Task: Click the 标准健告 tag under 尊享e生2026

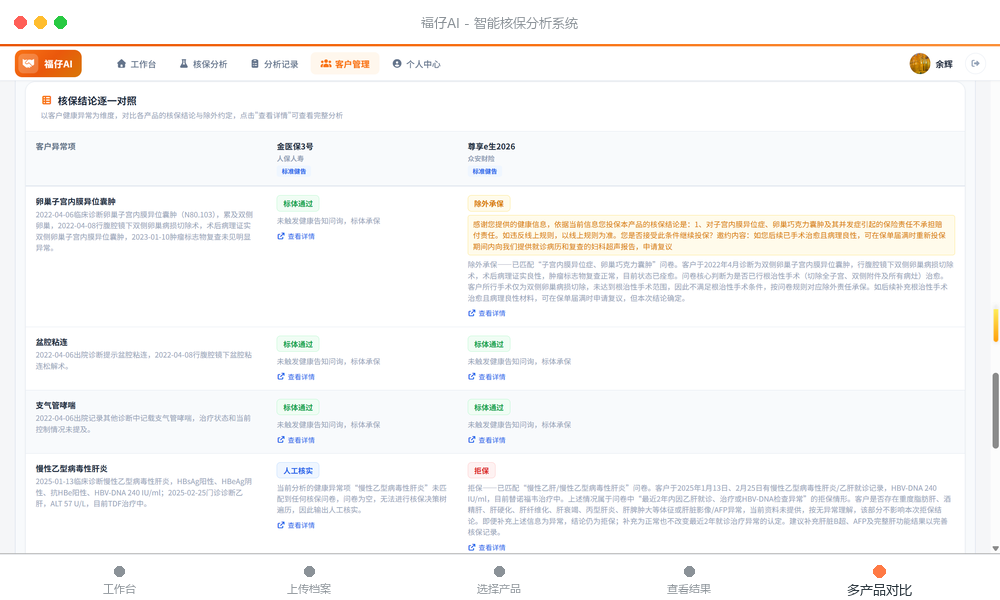Action: tap(485, 171)
